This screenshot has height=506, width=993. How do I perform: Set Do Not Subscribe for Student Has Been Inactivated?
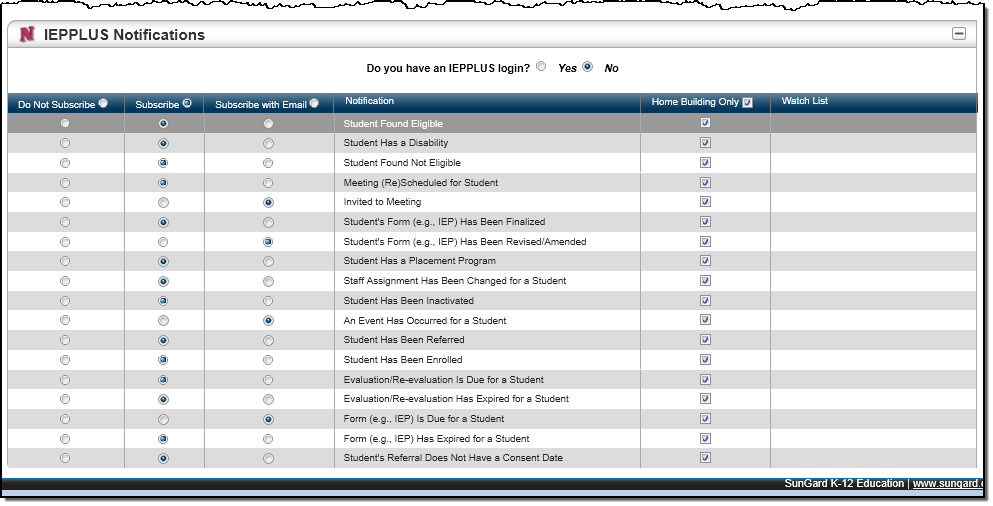(x=65, y=301)
